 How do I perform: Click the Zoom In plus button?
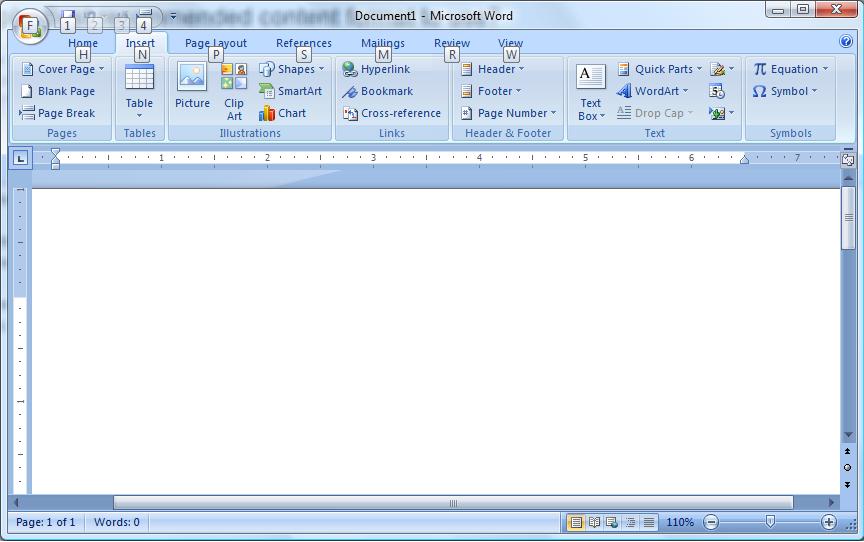[828, 522]
